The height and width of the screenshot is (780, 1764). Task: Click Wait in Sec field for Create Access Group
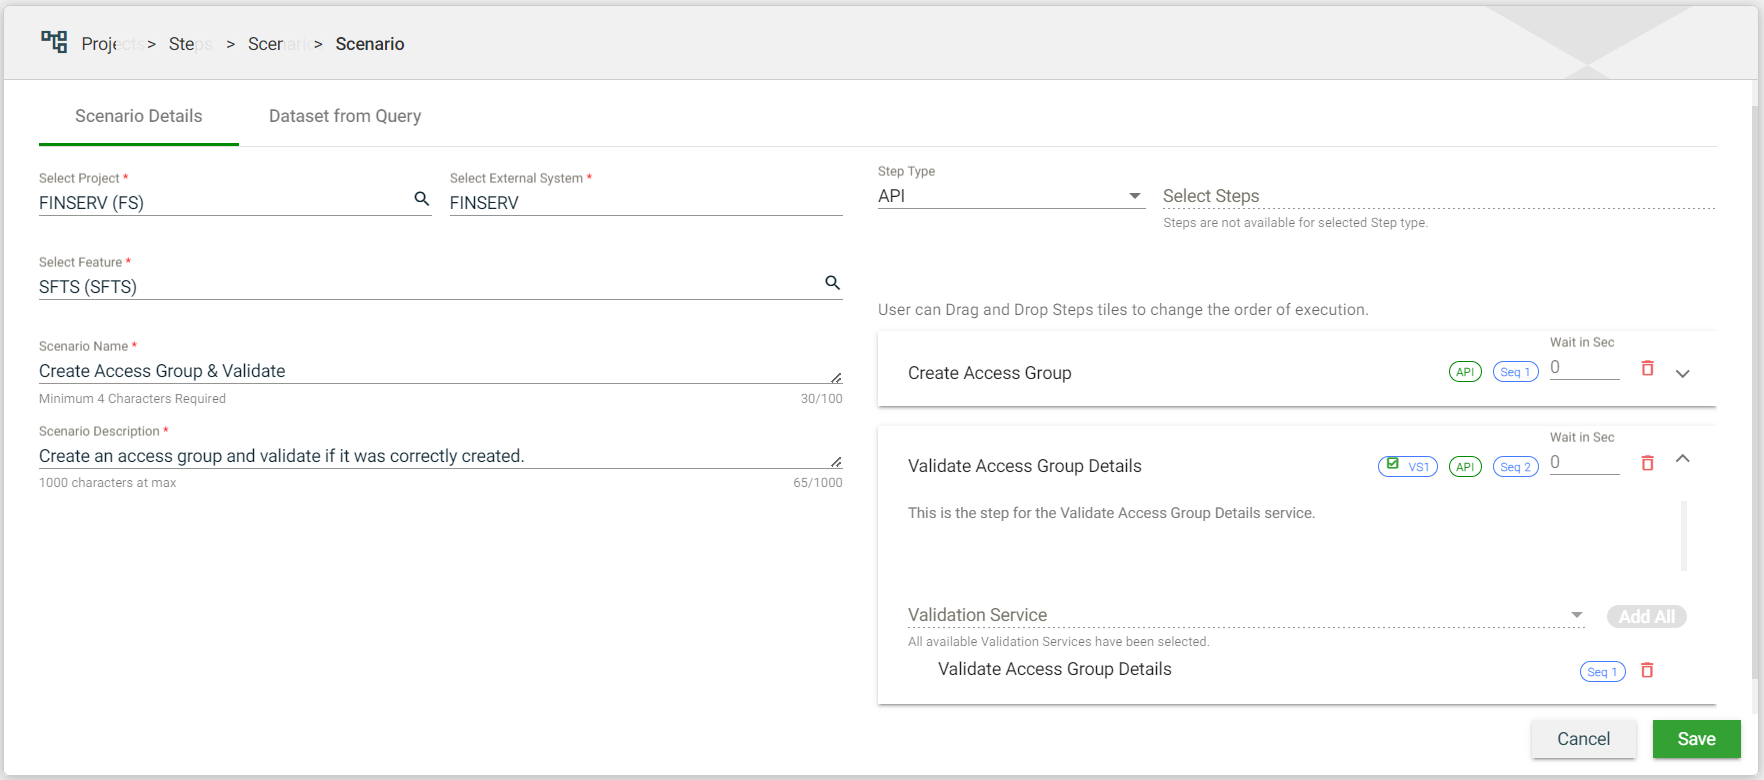click(x=1584, y=368)
